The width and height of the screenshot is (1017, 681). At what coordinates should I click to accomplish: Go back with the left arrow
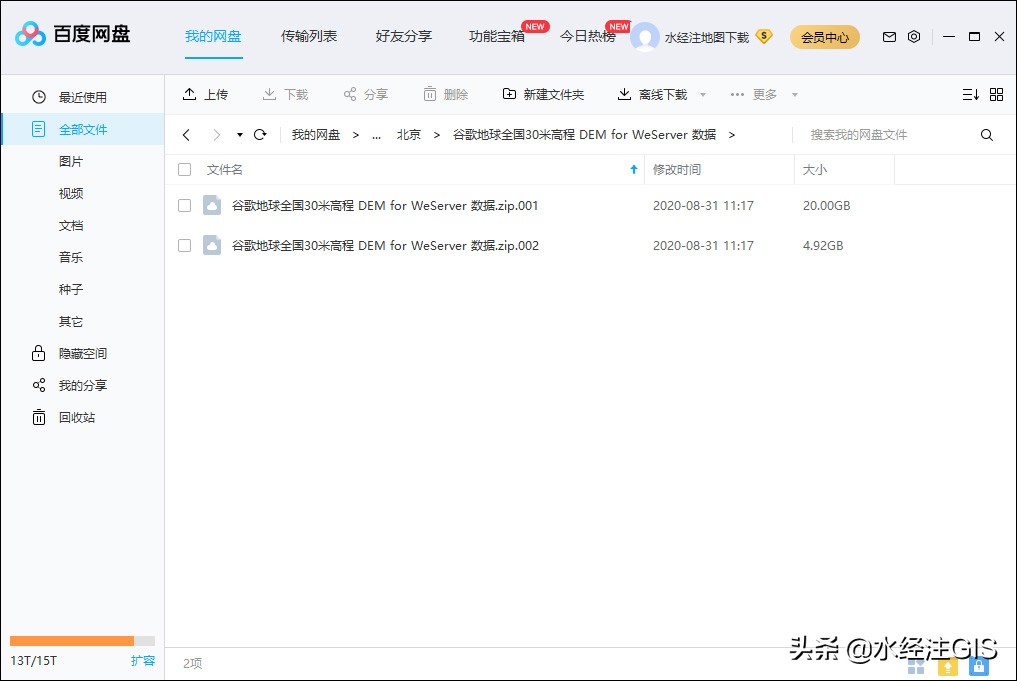point(187,135)
